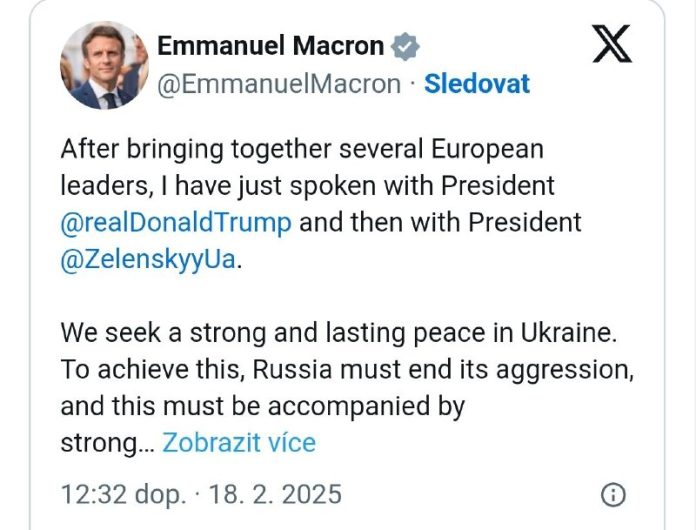
Task: Click the truncated 'strong…' text
Action: [106, 442]
